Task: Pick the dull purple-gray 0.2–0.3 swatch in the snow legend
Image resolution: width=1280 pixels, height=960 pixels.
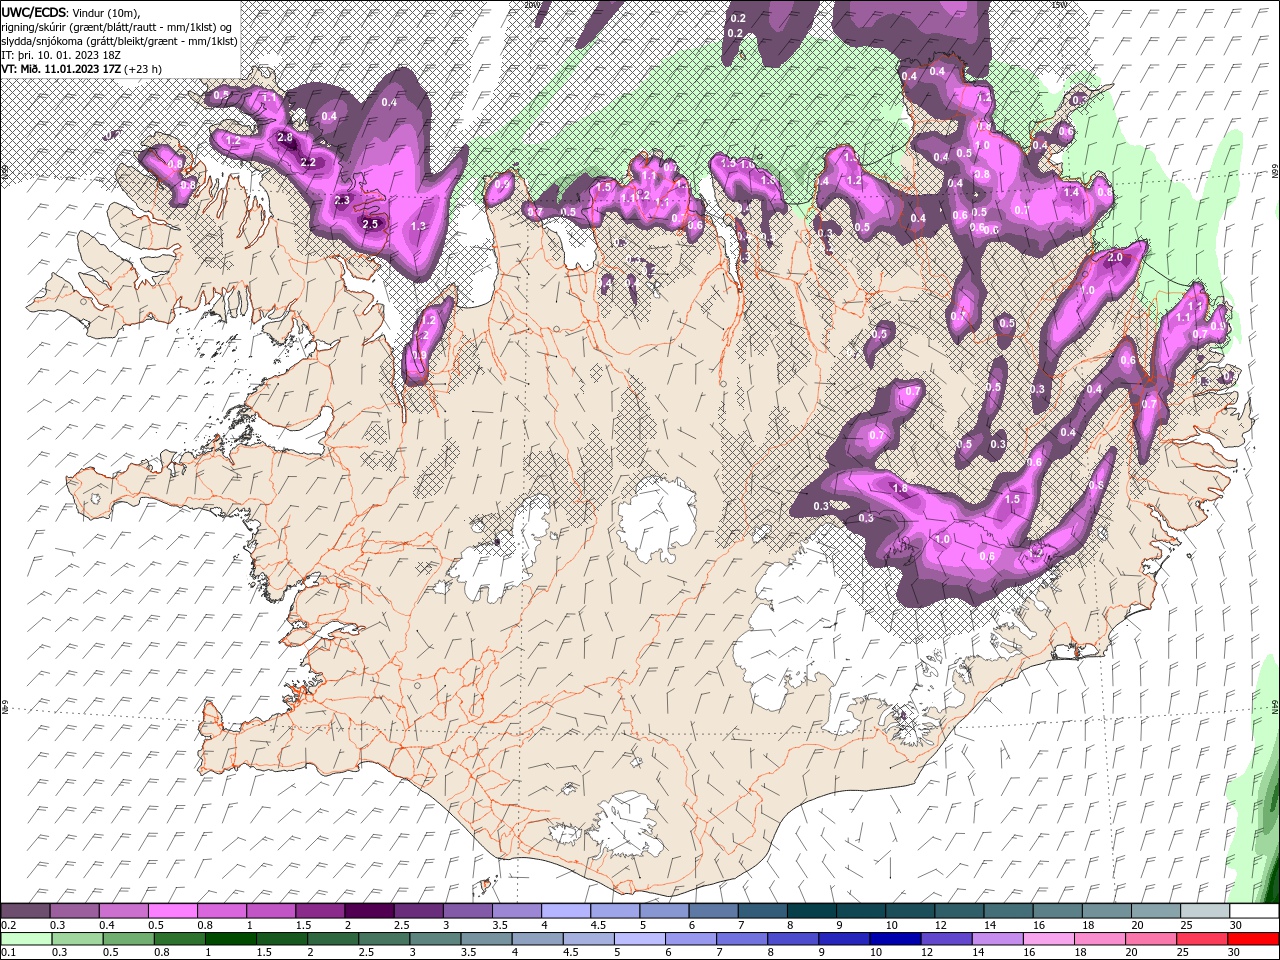Action: tap(26, 911)
